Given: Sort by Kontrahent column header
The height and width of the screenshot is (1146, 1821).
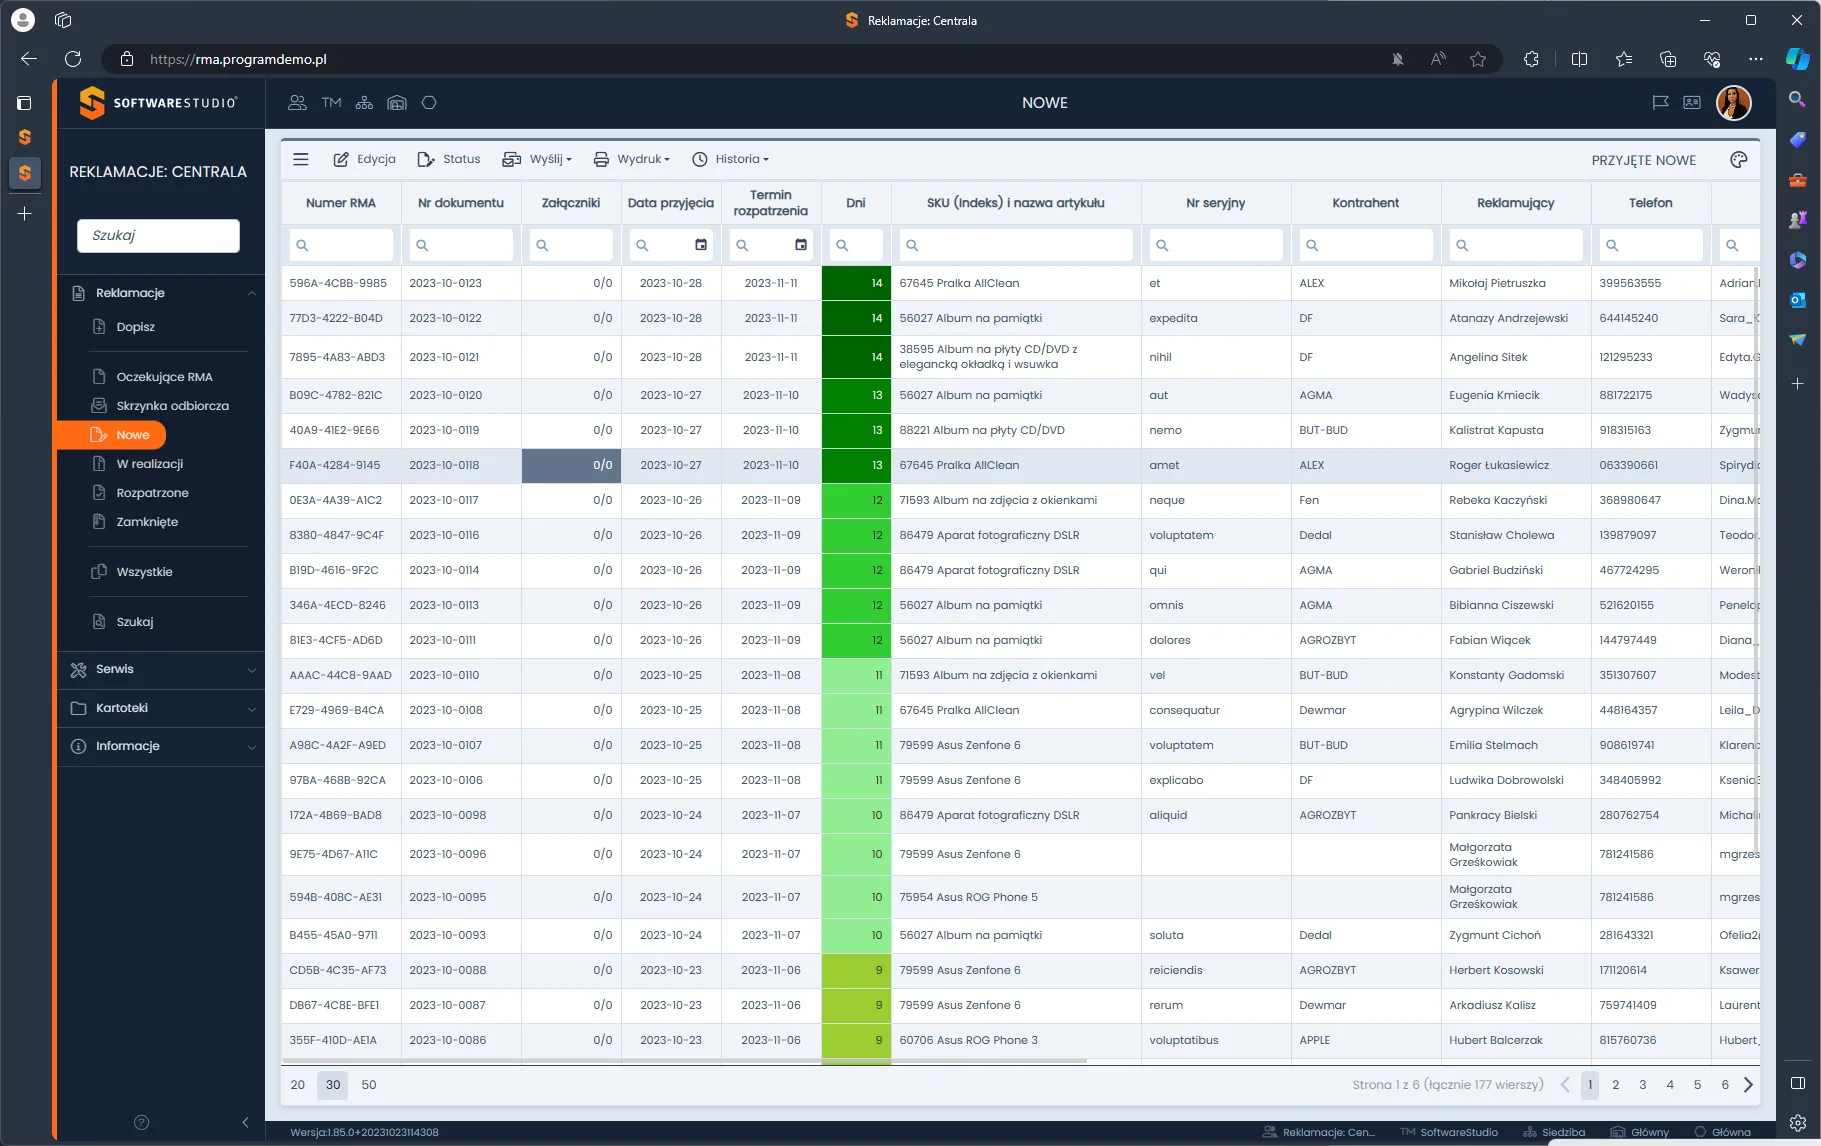Looking at the screenshot, I should 1366,203.
